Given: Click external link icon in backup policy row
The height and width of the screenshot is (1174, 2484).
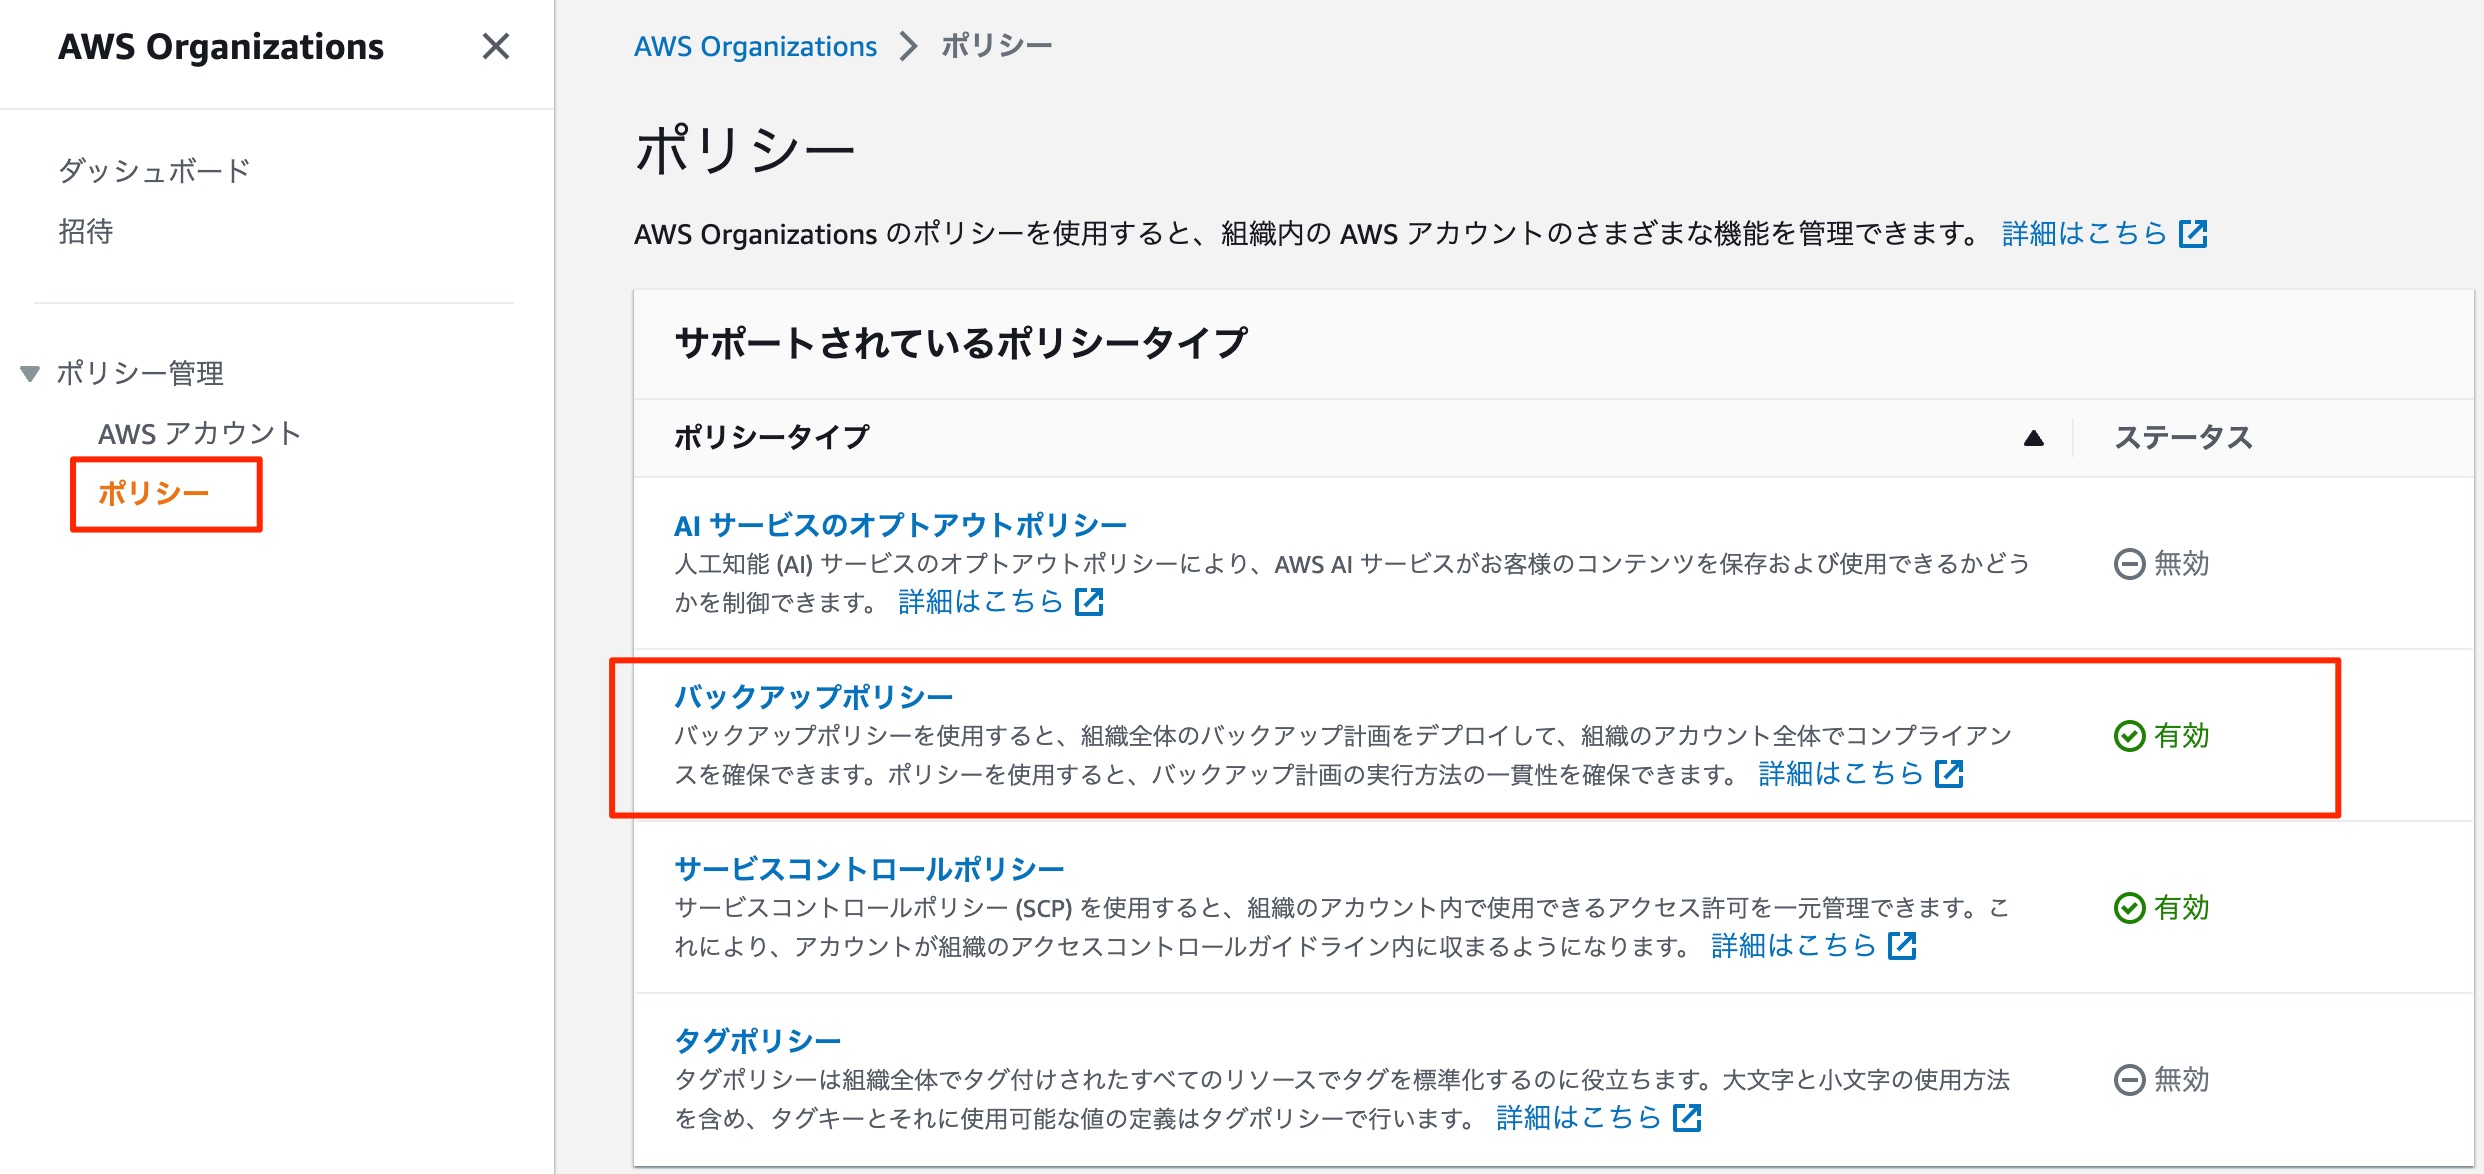Looking at the screenshot, I should [x=1949, y=773].
